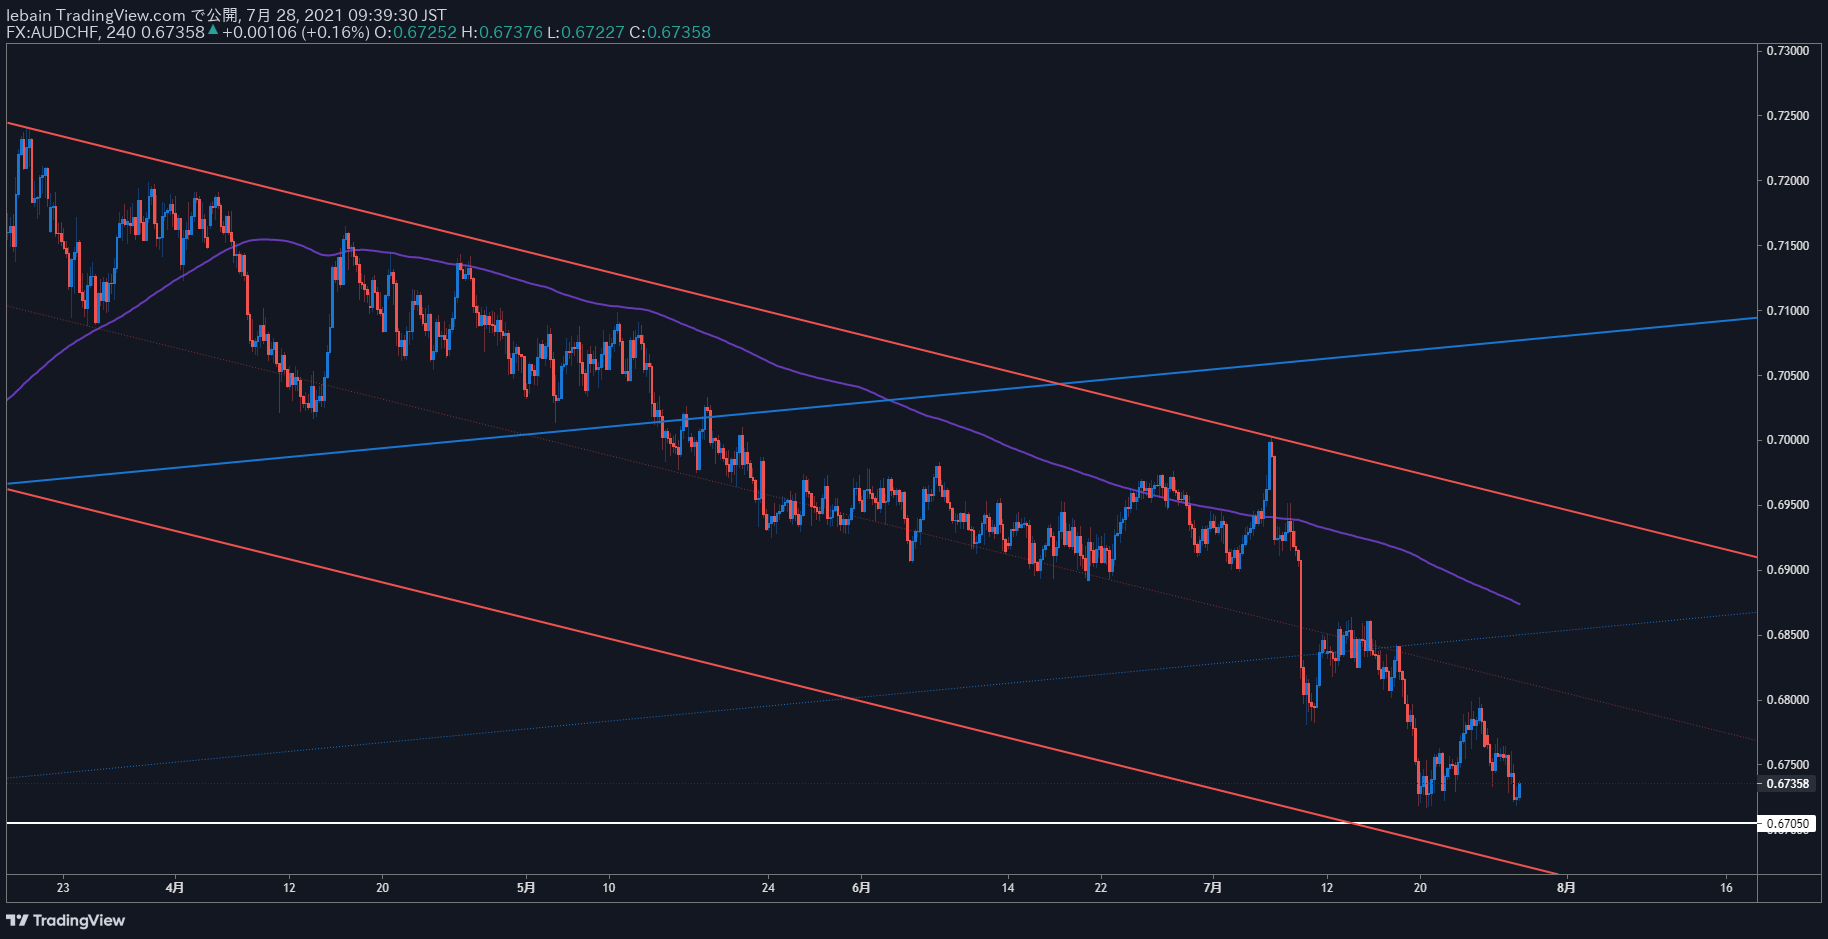1828x939 pixels.
Task: Select the horizontal line price label 0.67050
Action: point(1787,824)
